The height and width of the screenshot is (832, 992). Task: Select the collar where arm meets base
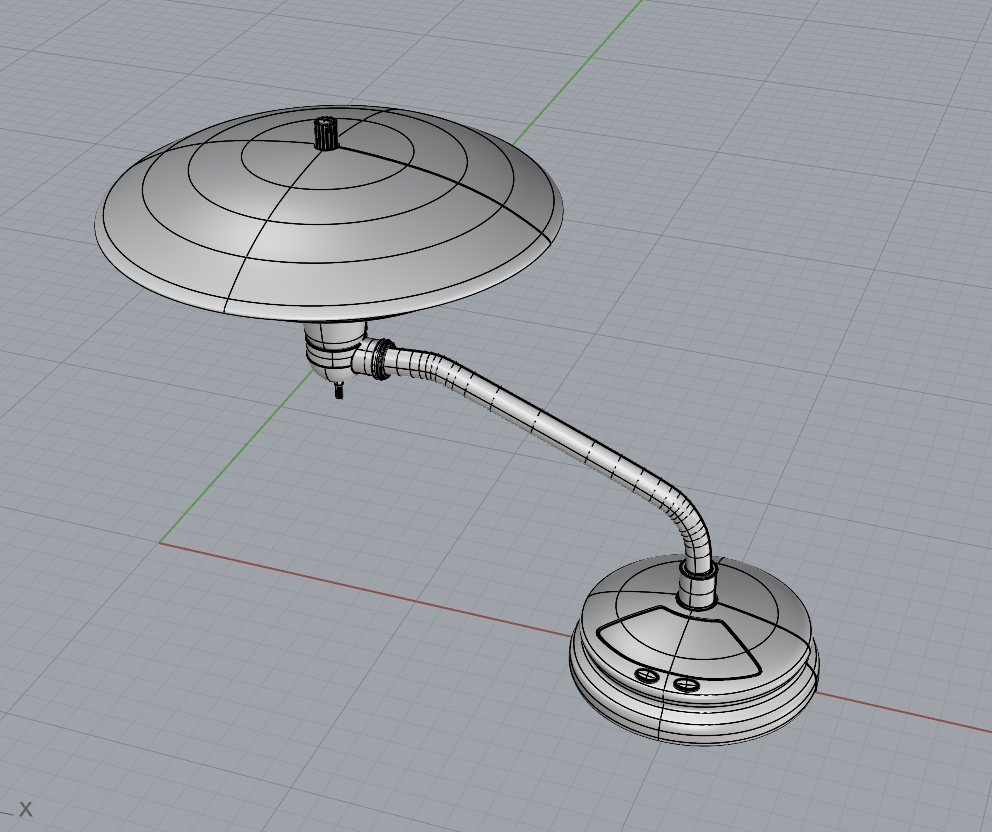[697, 586]
